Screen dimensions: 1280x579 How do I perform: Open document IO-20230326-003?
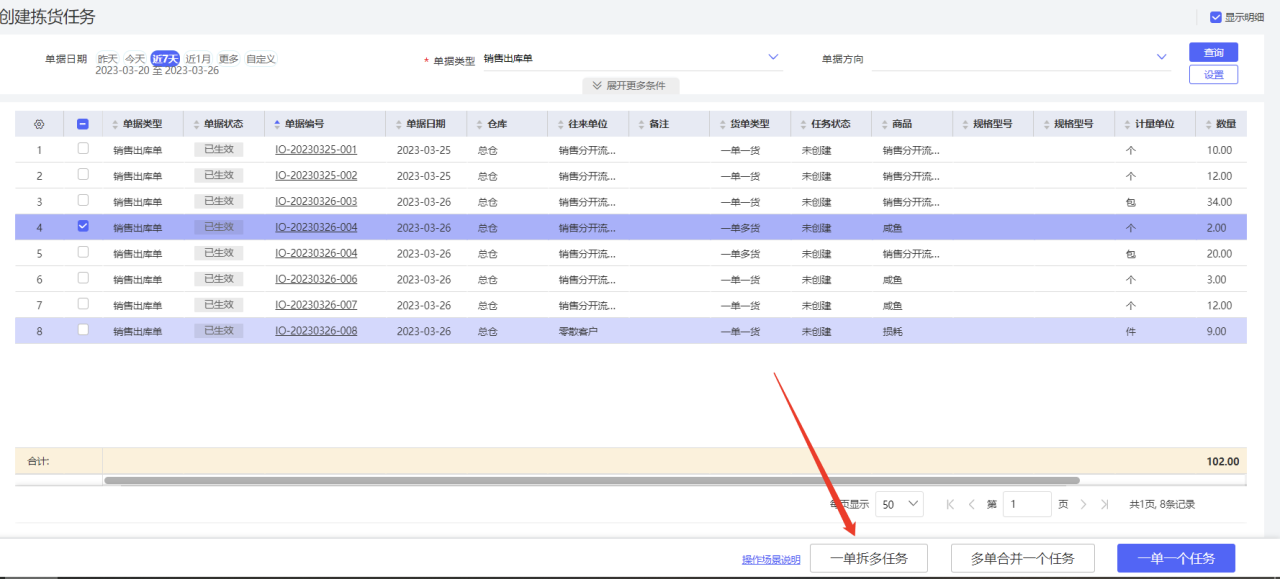click(x=316, y=202)
